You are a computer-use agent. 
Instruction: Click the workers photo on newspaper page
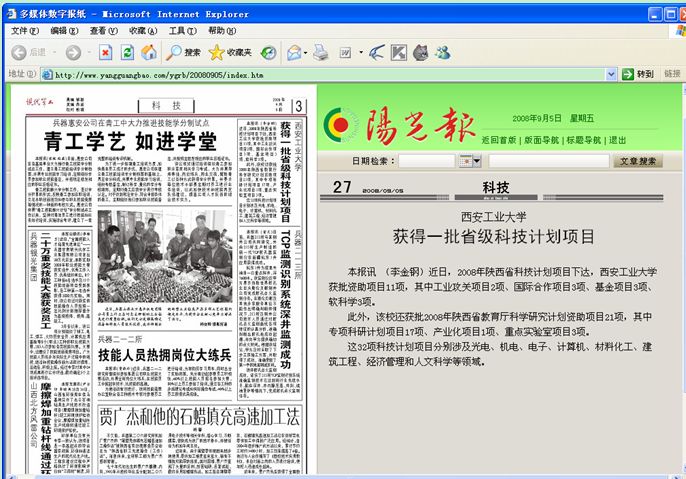tap(165, 256)
